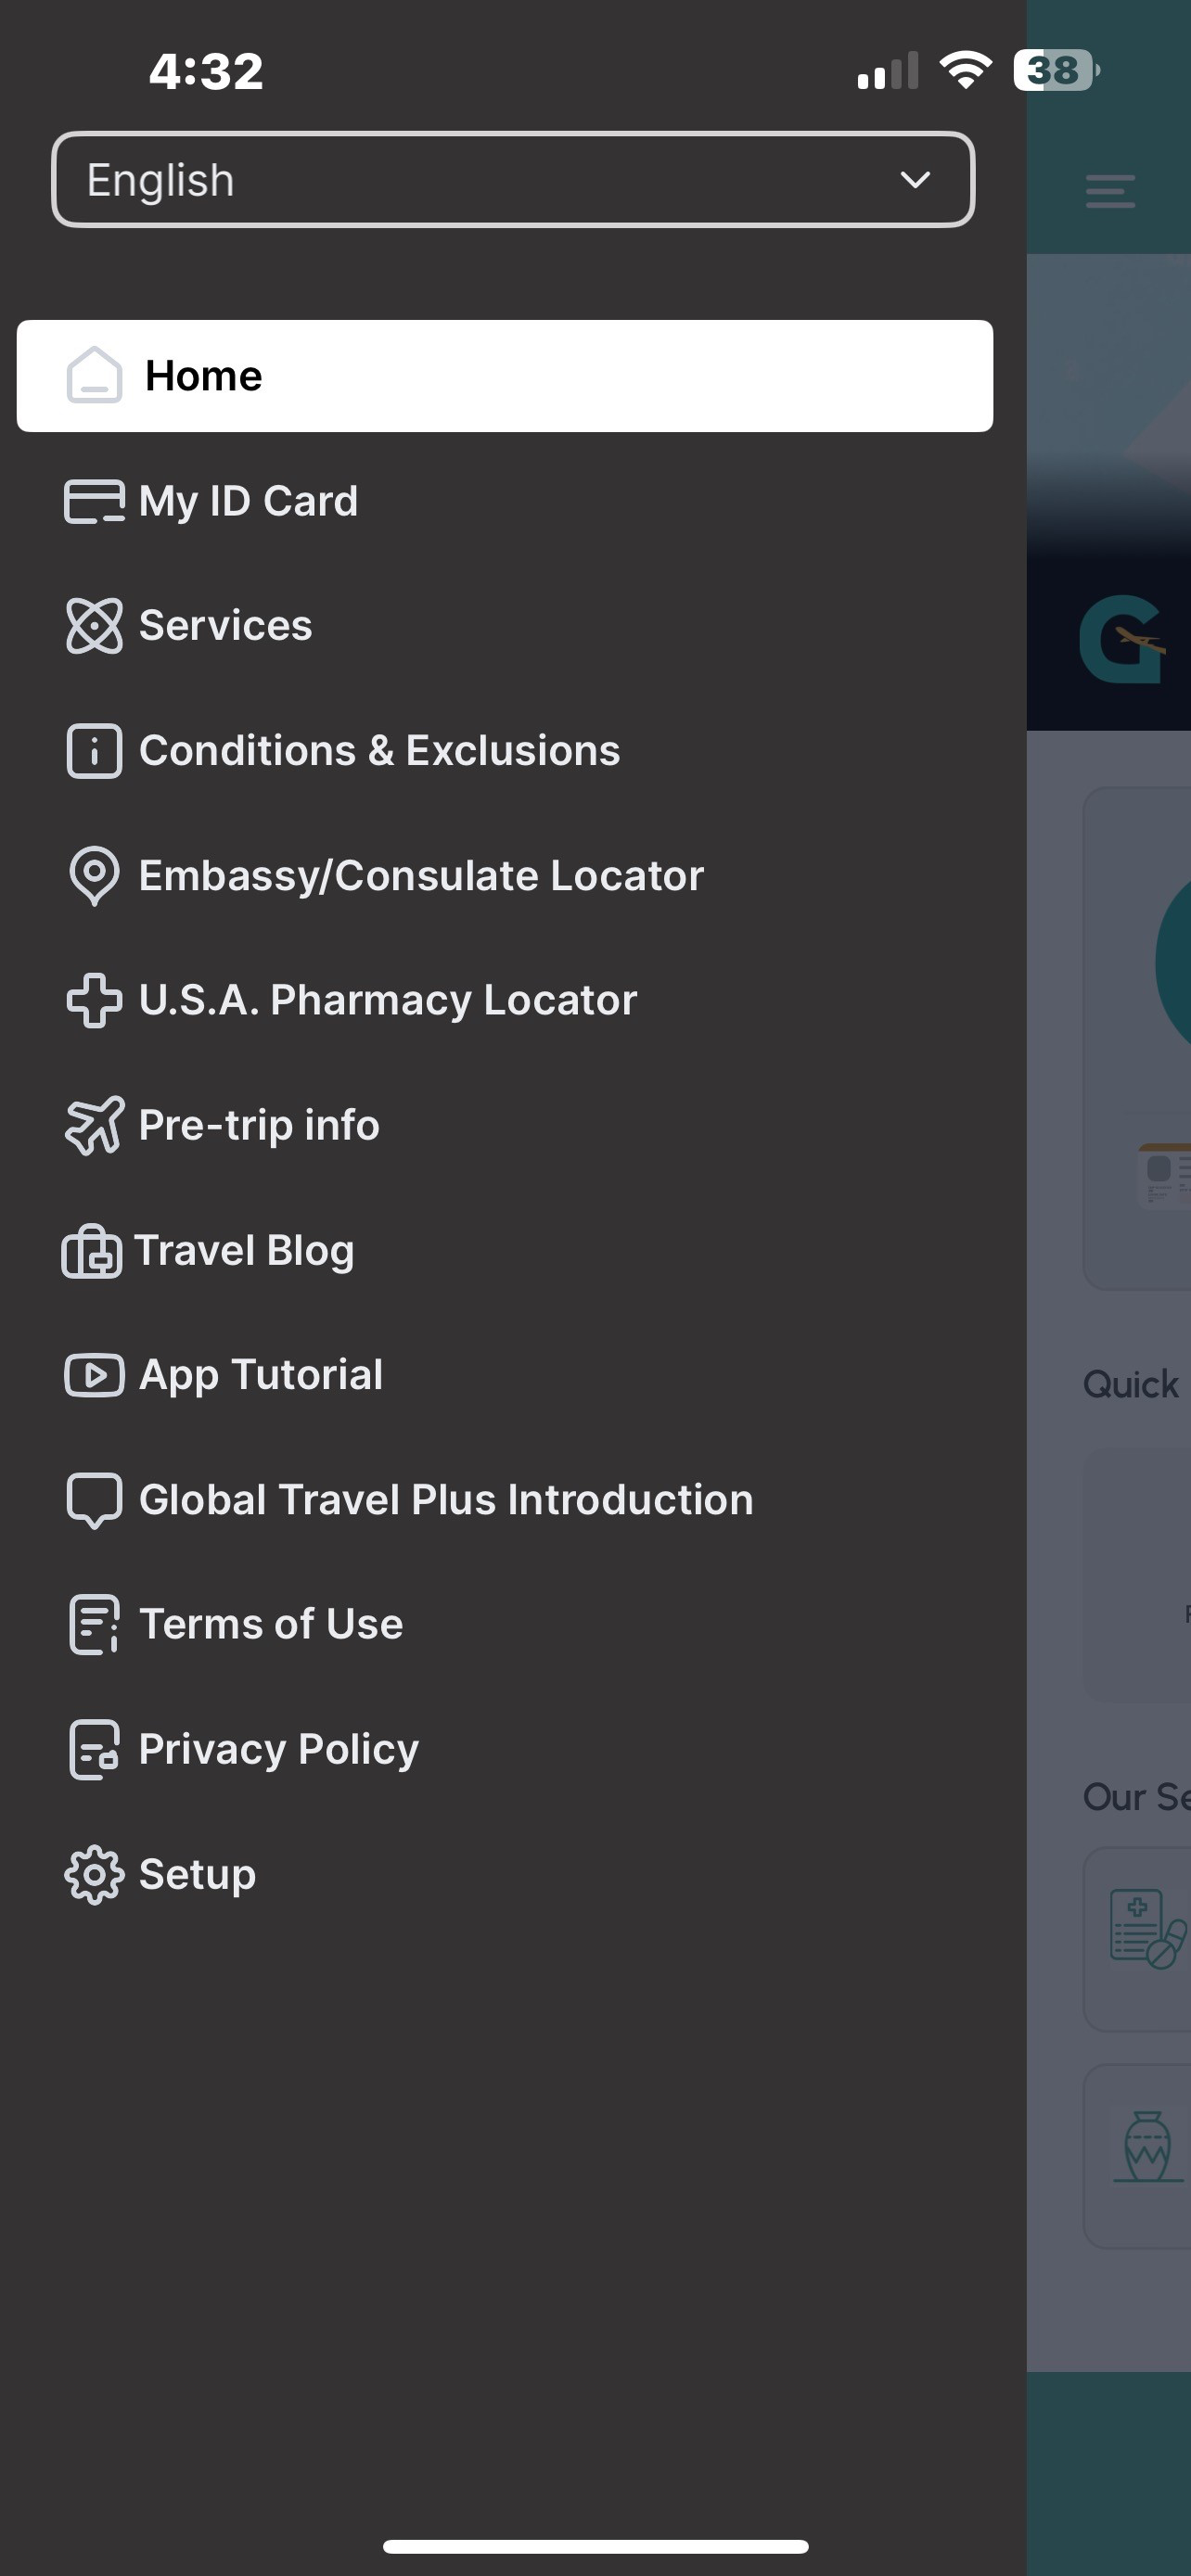1191x2576 pixels.
Task: Tap the U.S.A. Pharmacy Locator cross icon
Action: tap(94, 1000)
